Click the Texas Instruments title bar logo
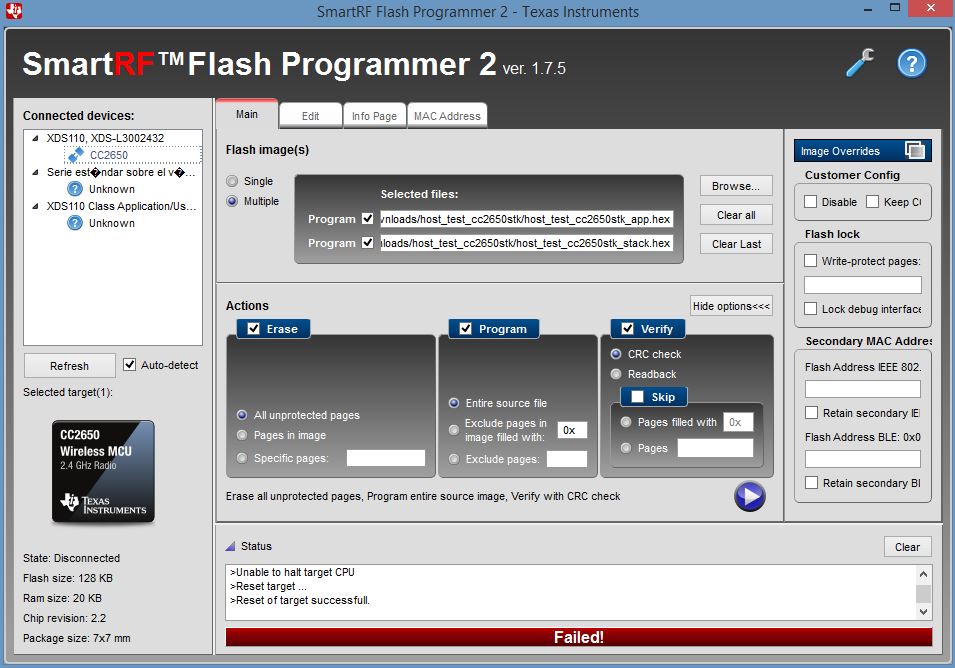This screenshot has height=668, width=955. (x=14, y=10)
